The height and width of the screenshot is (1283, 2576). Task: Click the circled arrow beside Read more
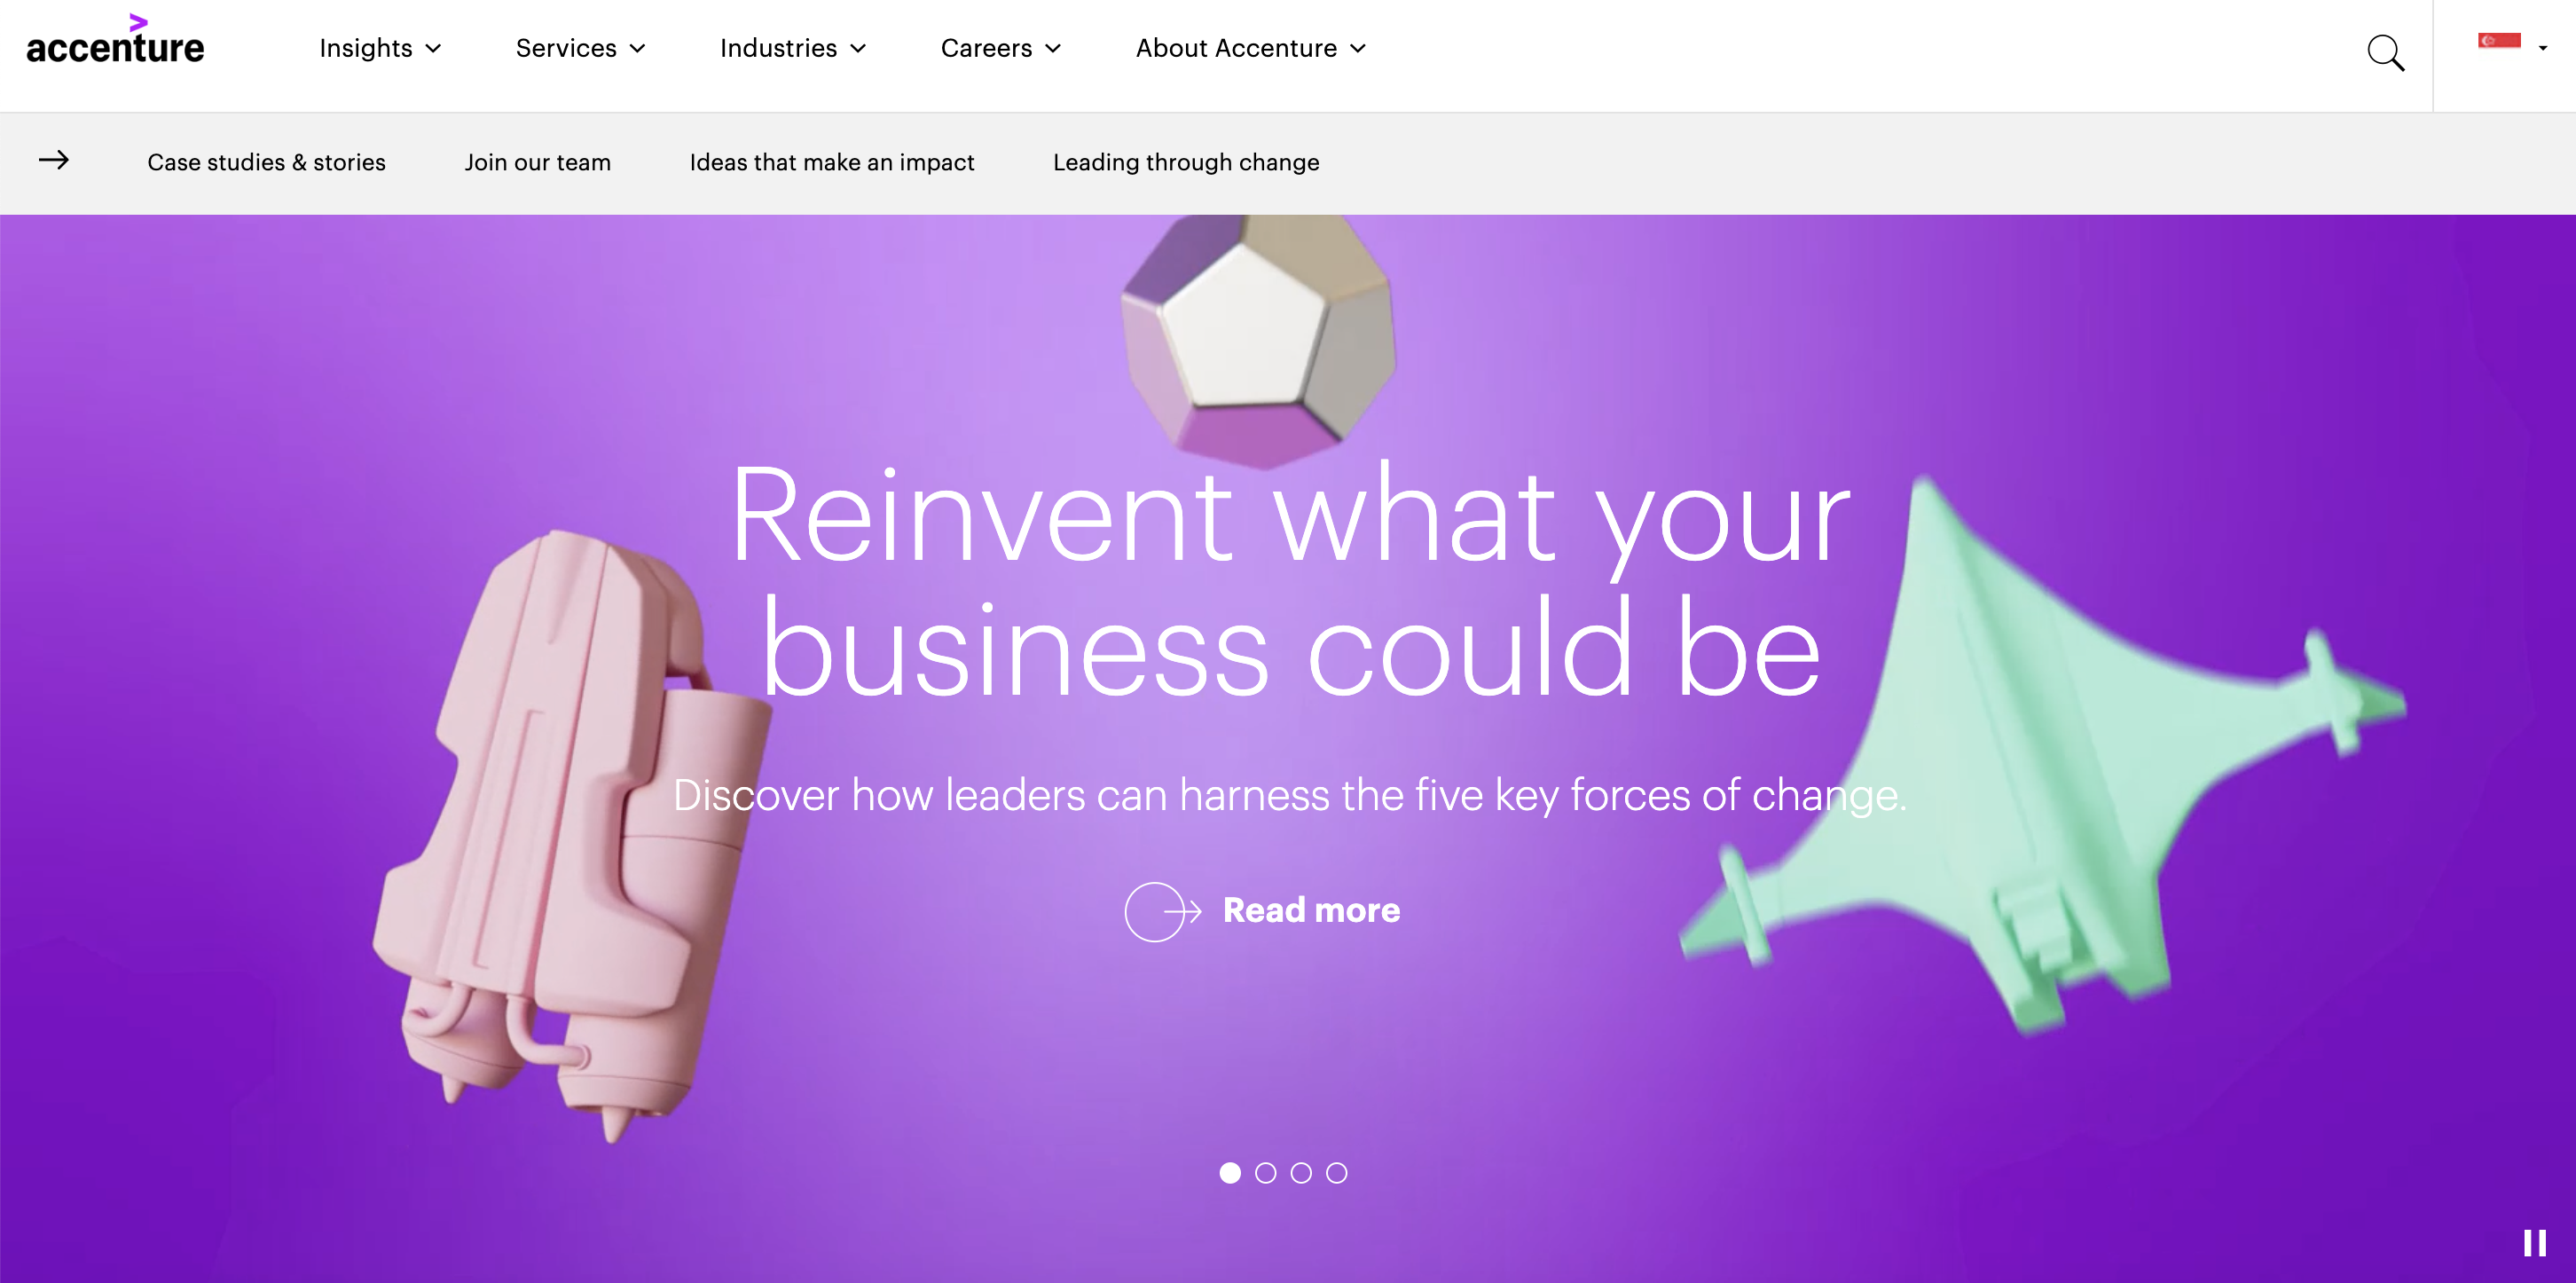coord(1162,911)
